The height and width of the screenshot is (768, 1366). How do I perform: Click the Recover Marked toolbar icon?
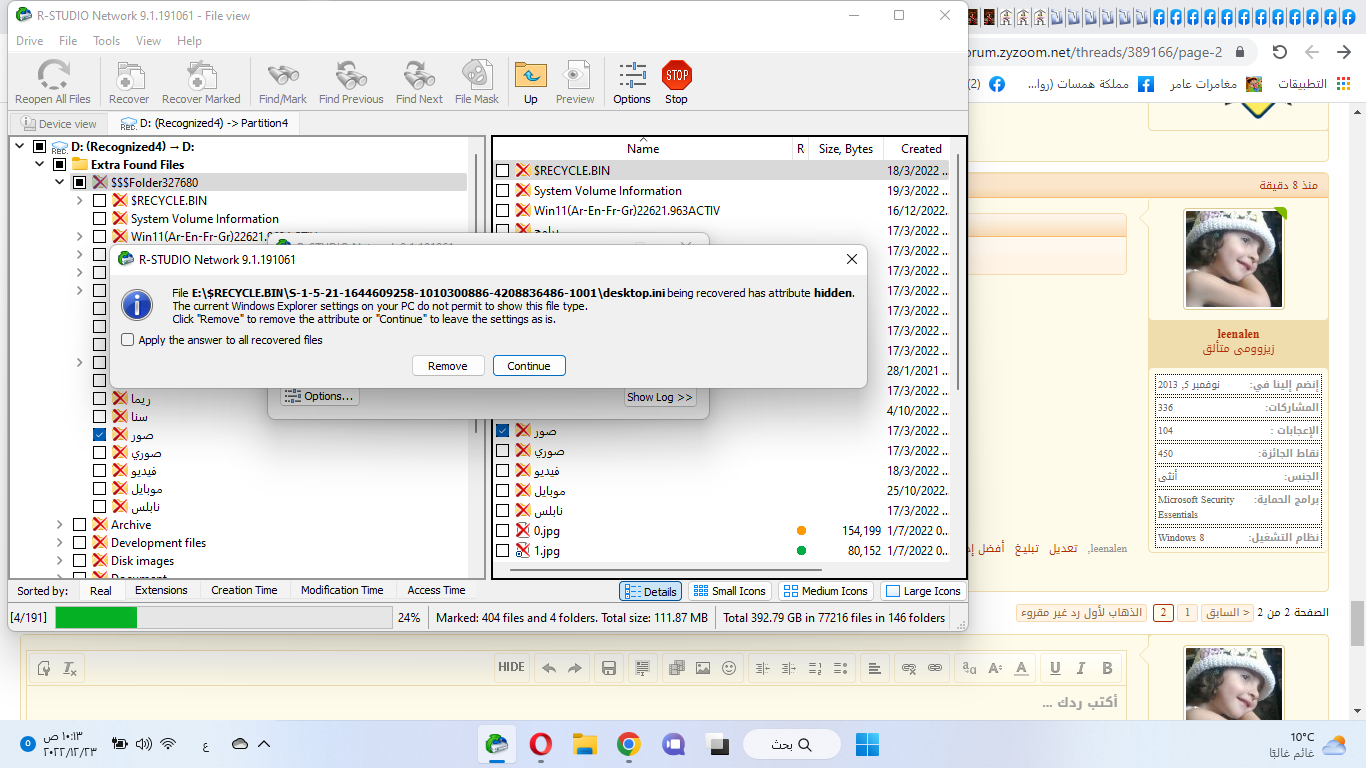point(201,82)
